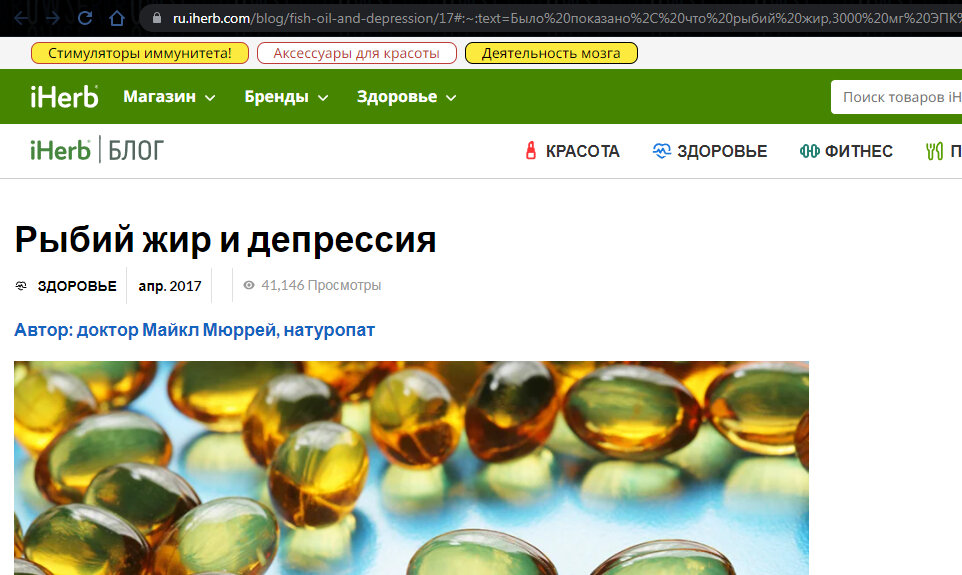Go to the browser home page icon
Image resolution: width=962 pixels, height=575 pixels.
click(x=117, y=18)
